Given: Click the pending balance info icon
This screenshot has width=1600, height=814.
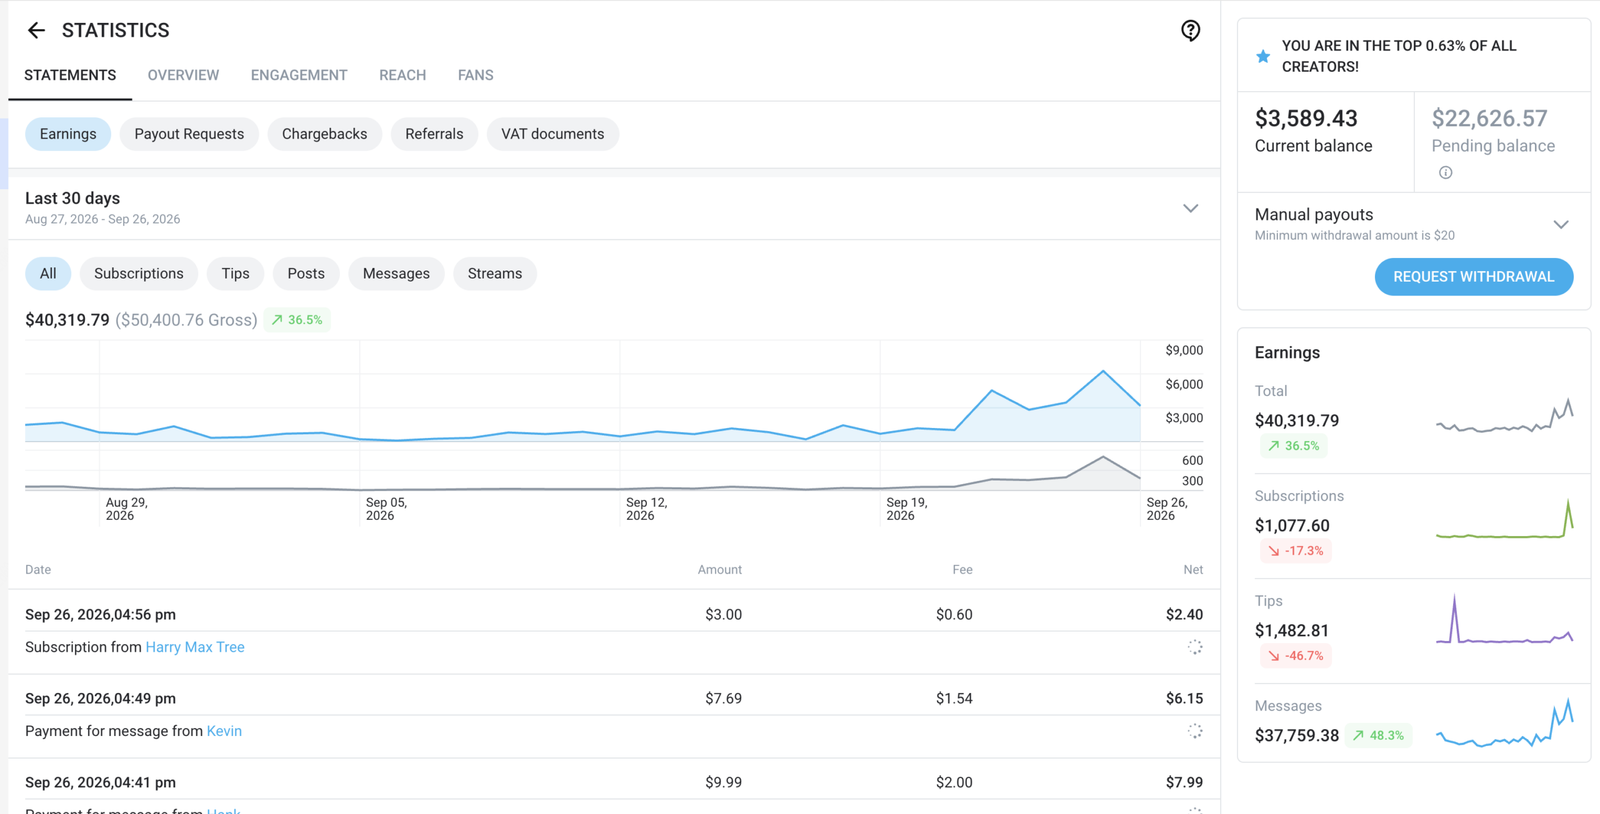Looking at the screenshot, I should point(1445,173).
